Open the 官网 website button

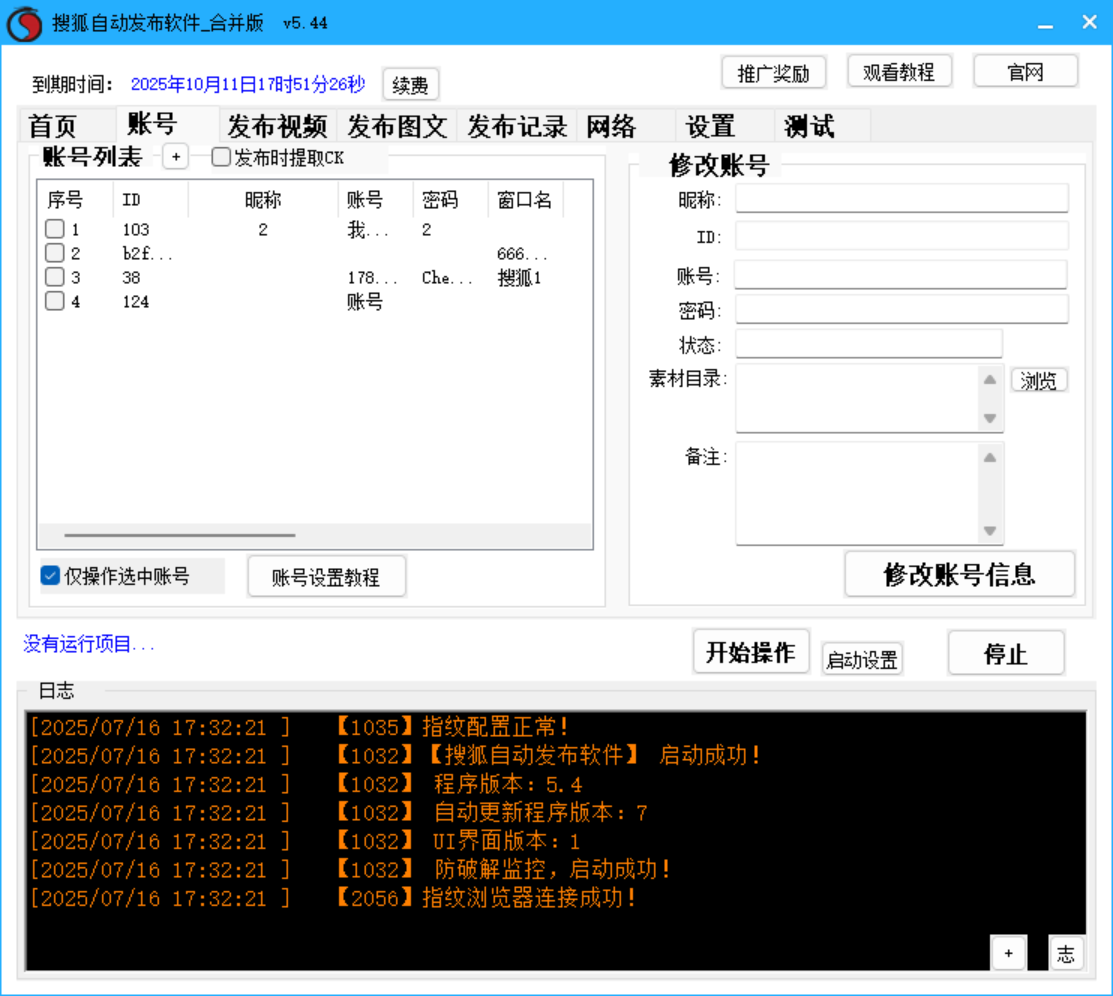[1026, 71]
